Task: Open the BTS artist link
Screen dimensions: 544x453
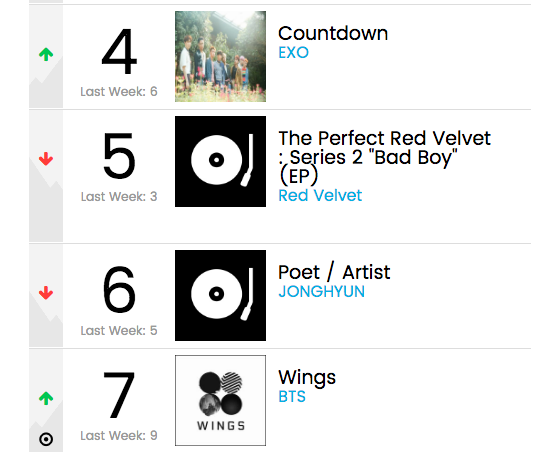Action: point(292,396)
